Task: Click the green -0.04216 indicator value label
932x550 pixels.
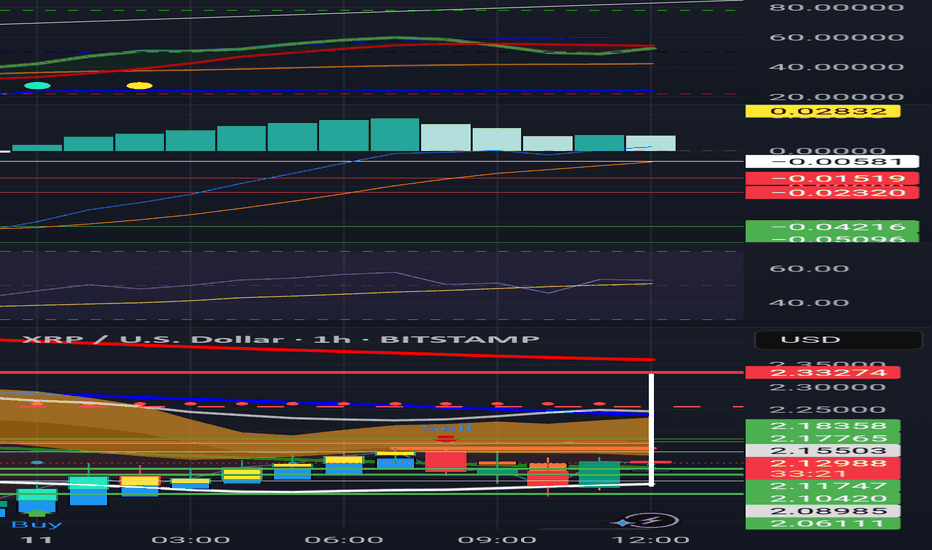Action: (832, 227)
